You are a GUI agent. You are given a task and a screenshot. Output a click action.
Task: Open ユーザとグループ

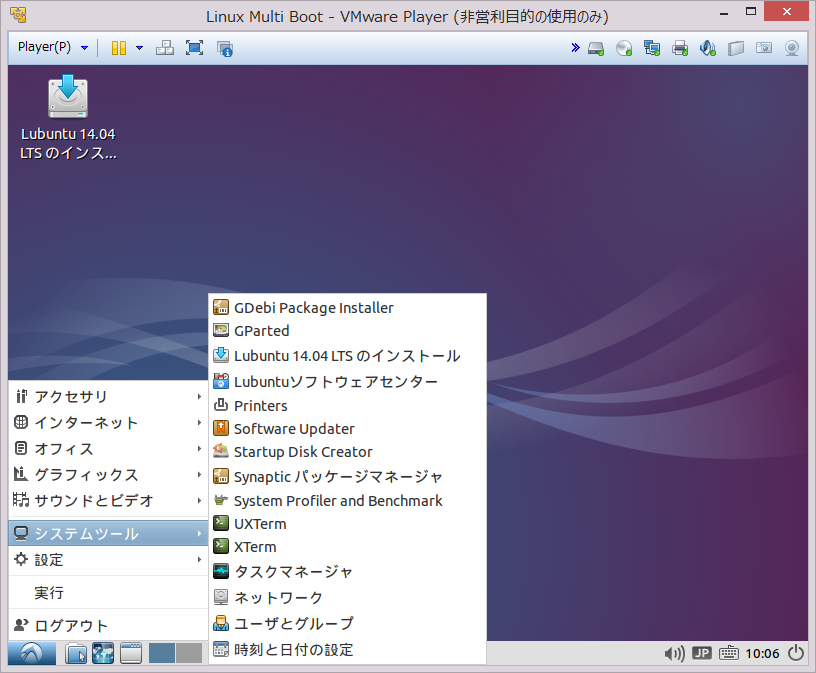tap(347, 623)
